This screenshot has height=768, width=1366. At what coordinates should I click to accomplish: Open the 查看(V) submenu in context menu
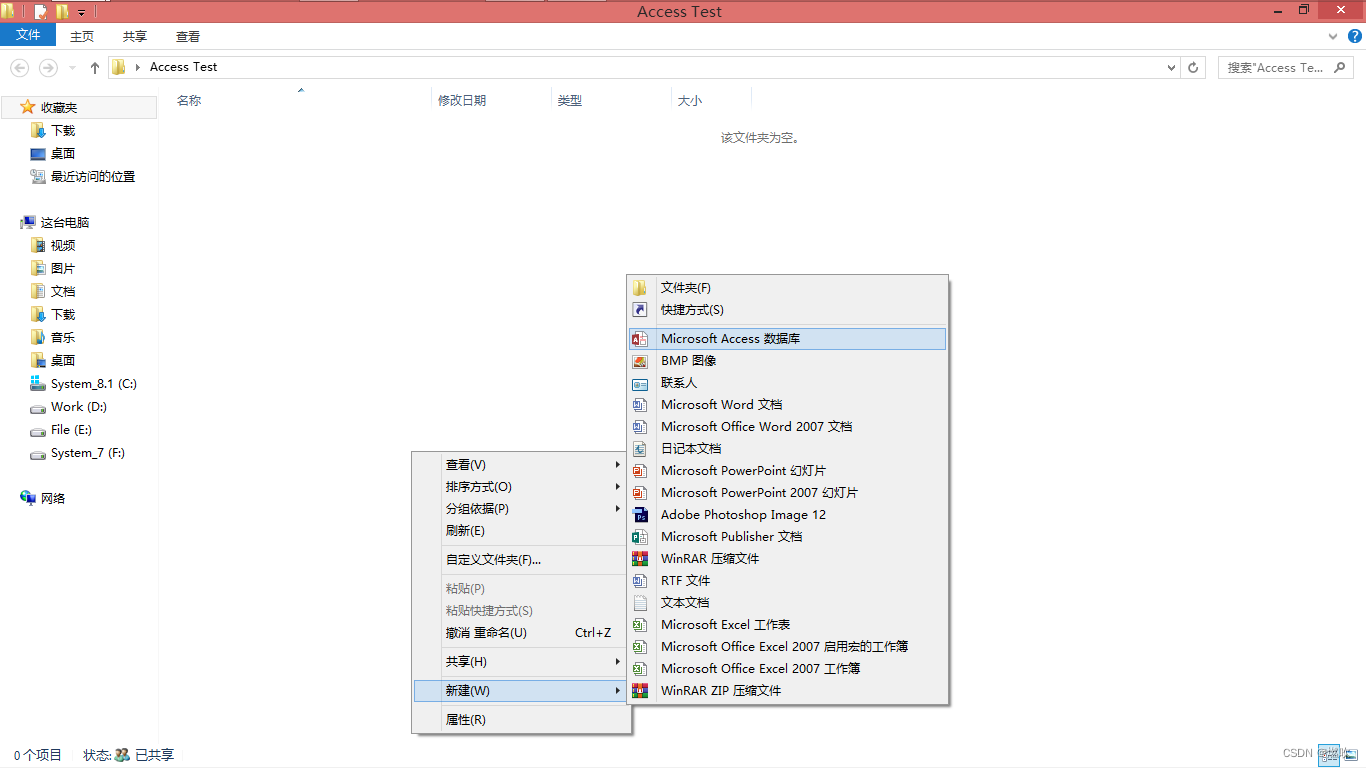point(521,465)
